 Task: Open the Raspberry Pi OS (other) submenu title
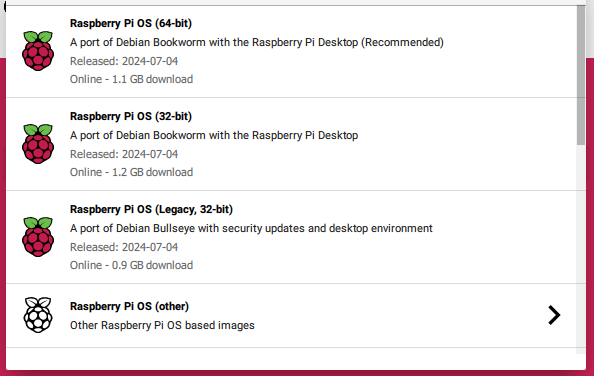click(129, 306)
